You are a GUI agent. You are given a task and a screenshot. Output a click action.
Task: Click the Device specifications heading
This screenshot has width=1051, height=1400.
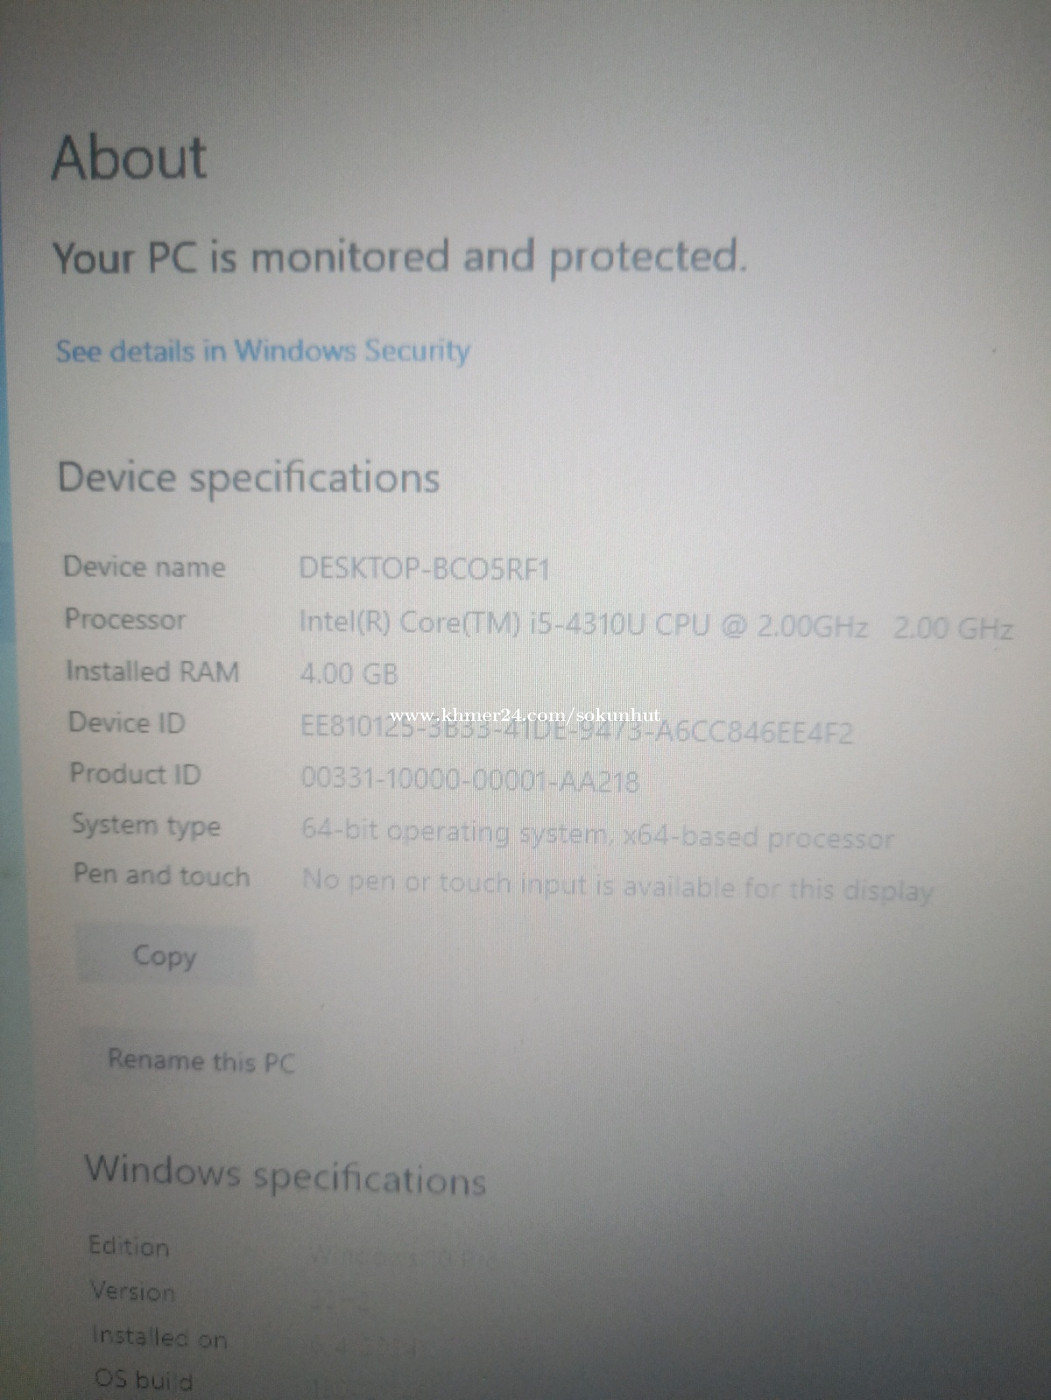(248, 477)
